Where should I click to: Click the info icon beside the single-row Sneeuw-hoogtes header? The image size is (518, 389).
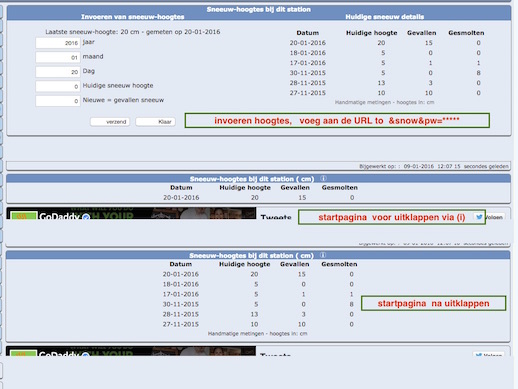click(x=323, y=178)
